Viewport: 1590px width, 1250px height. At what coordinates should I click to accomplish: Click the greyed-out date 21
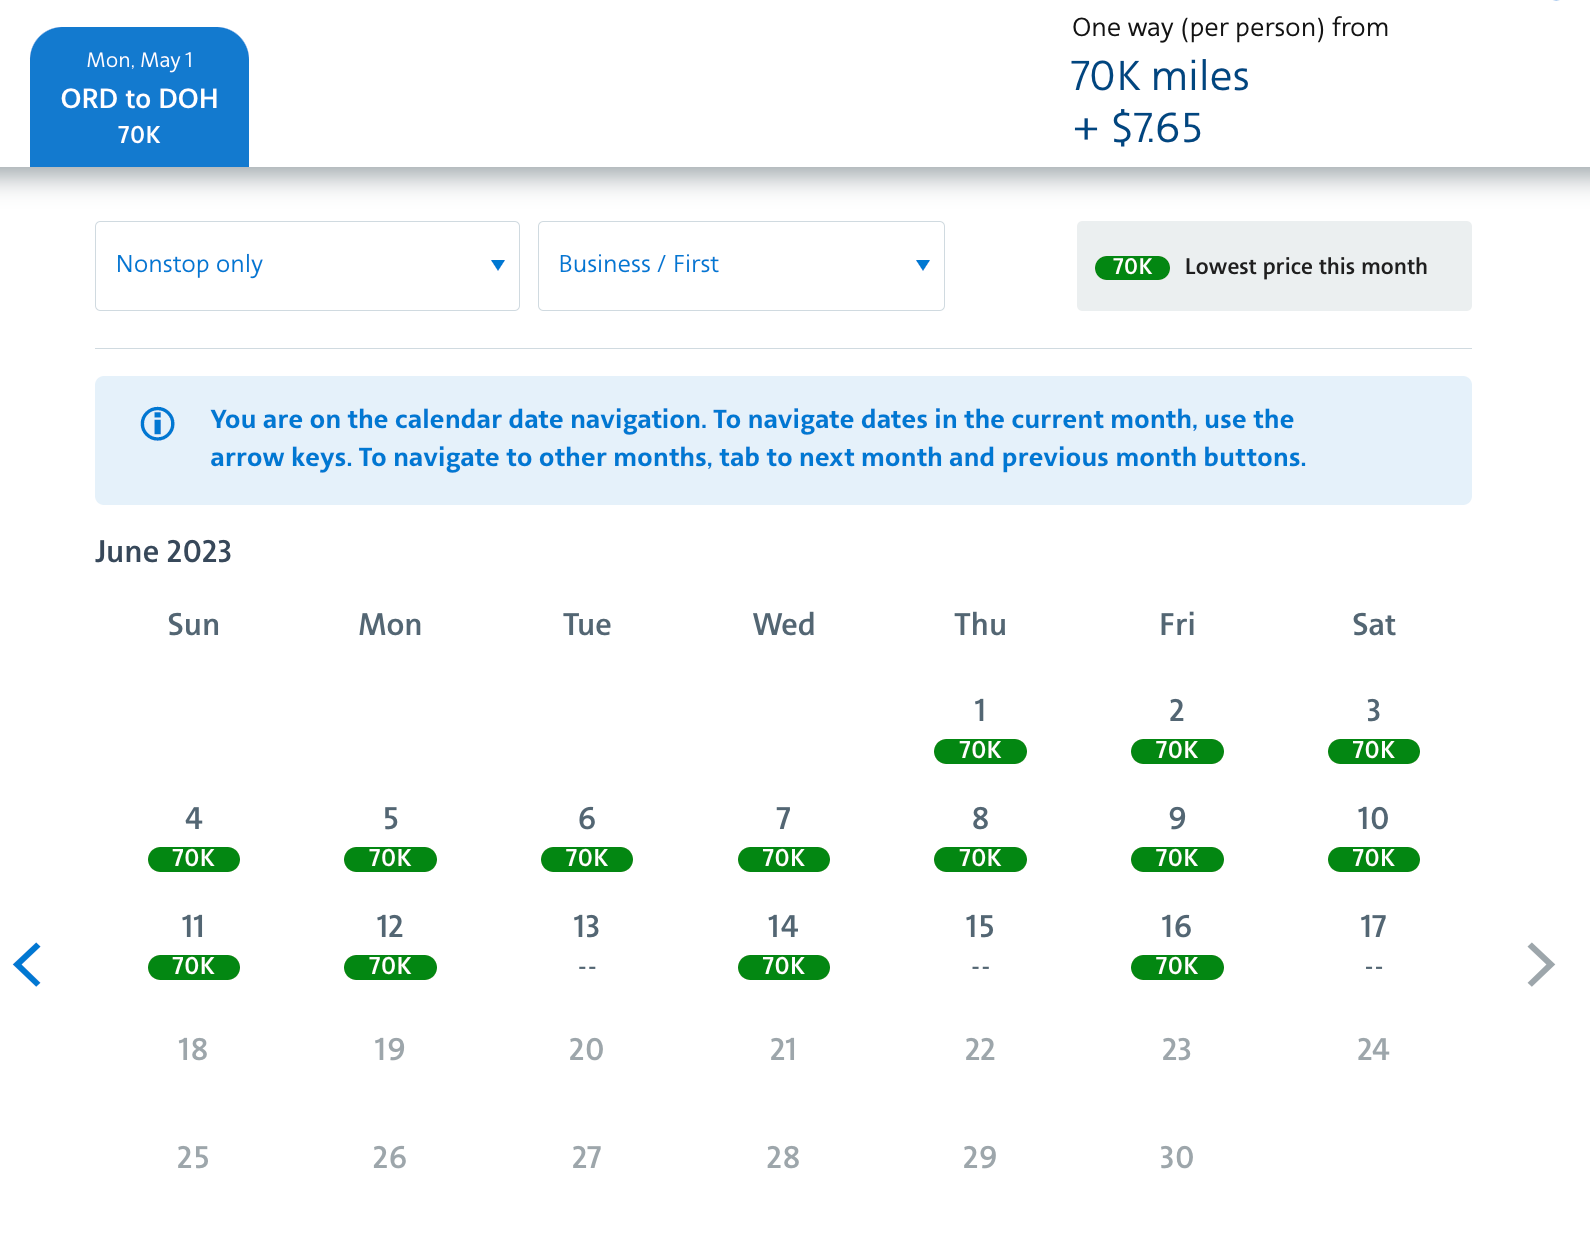coord(783,1049)
